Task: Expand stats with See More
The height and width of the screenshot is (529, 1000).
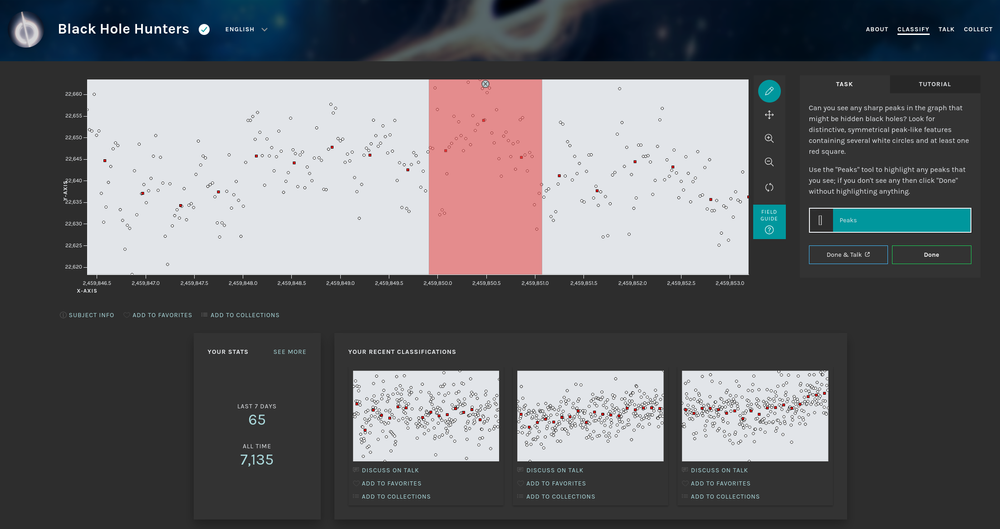Action: click(290, 352)
